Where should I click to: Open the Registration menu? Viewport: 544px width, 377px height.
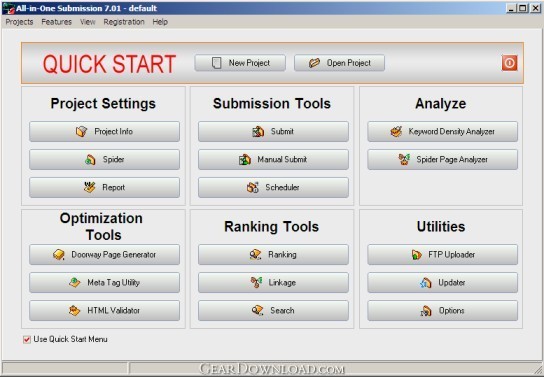pyautogui.click(x=124, y=22)
